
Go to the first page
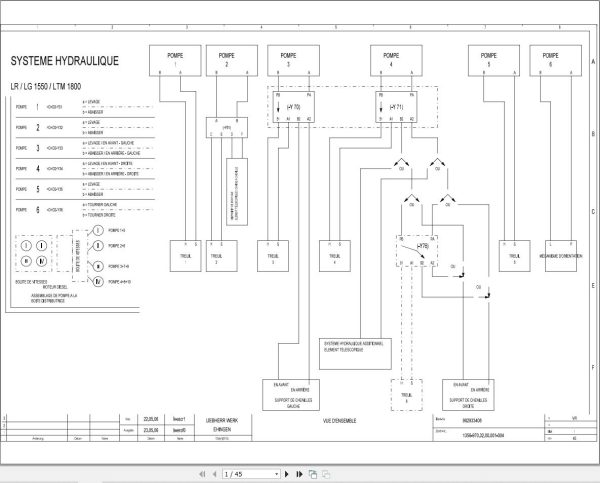click(x=202, y=474)
